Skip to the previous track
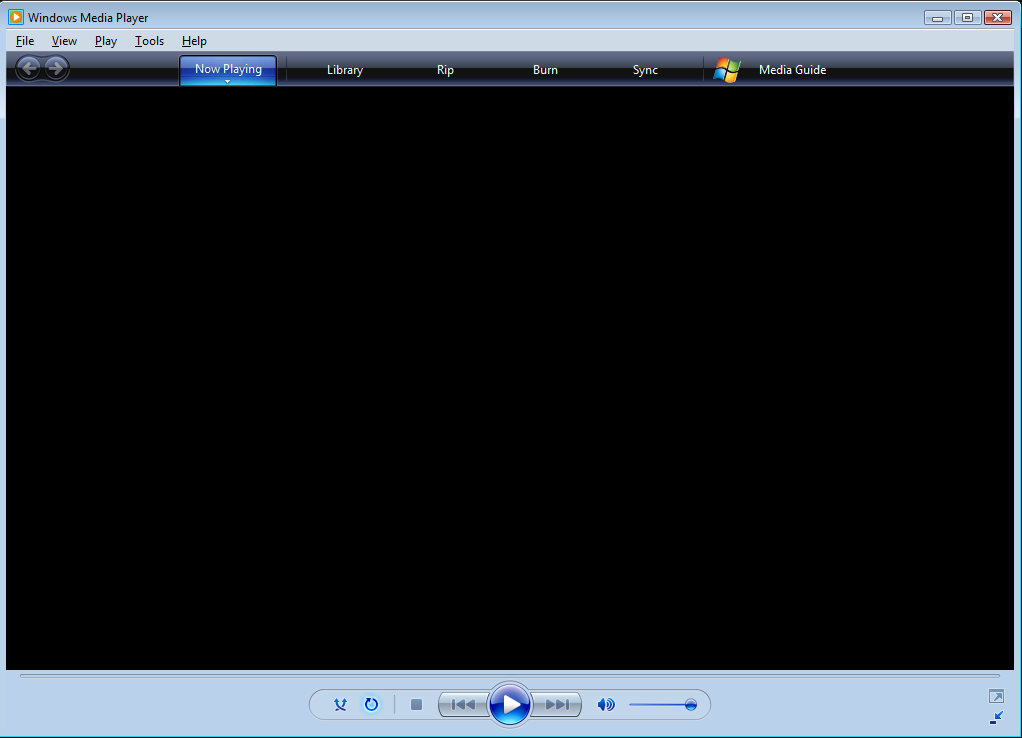The height and width of the screenshot is (738, 1022). point(463,704)
